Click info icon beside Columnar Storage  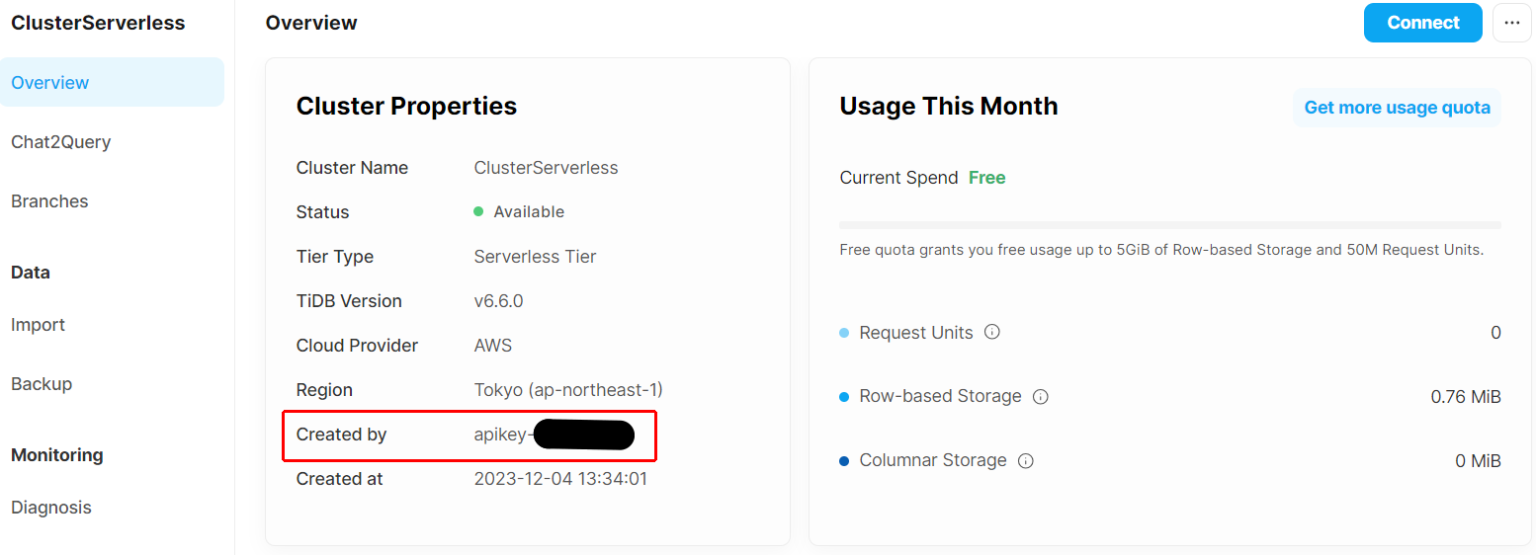click(1025, 461)
